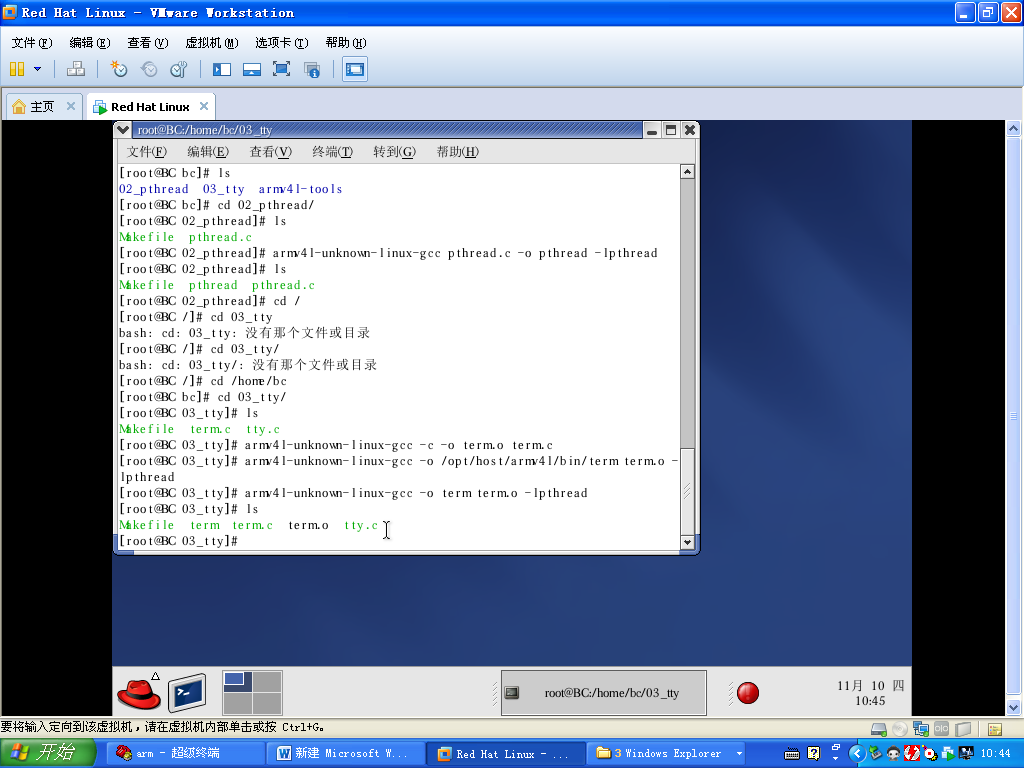Open the terminal 帮助(H) menu
Viewport: 1024px width, 768px height.
[457, 152]
